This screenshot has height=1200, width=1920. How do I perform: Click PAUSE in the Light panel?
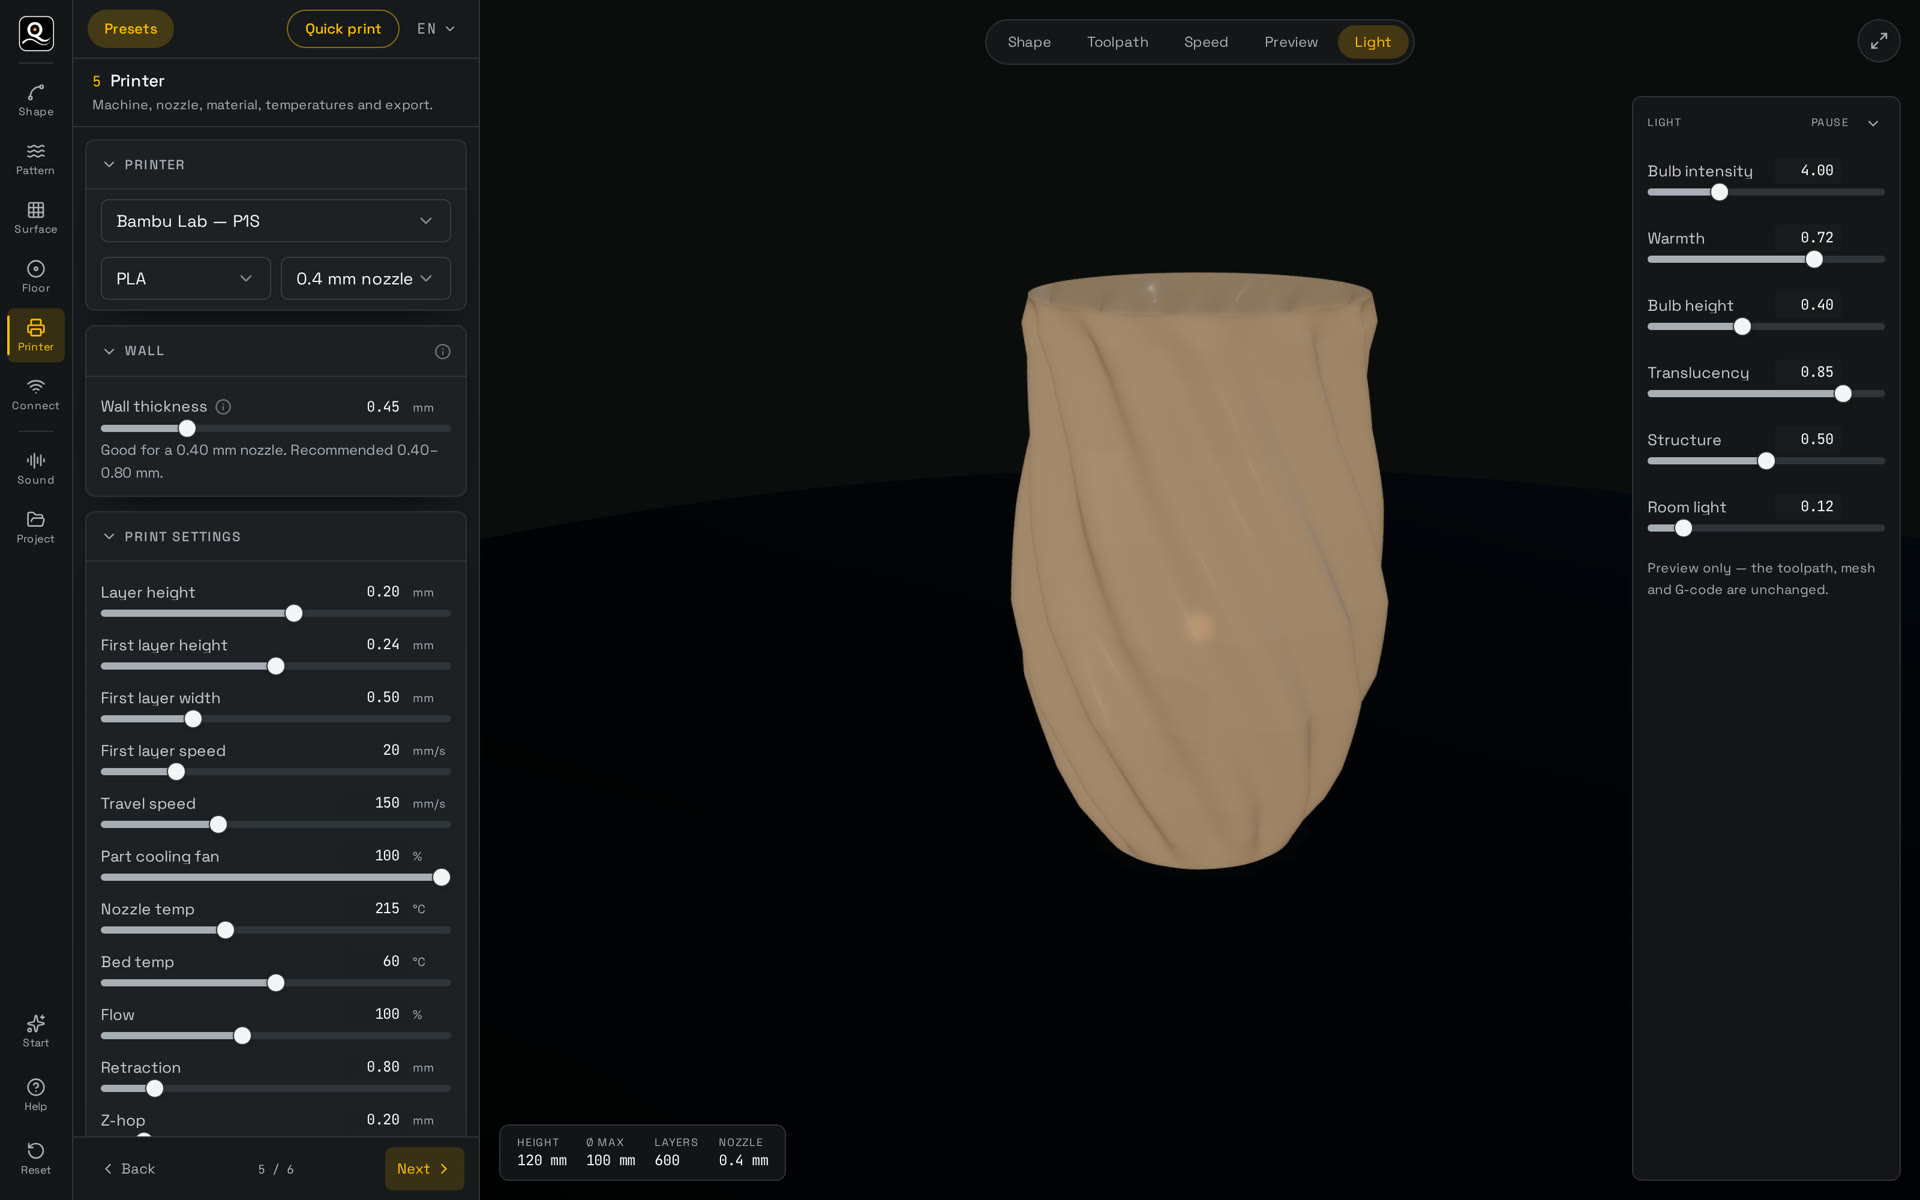click(1829, 123)
